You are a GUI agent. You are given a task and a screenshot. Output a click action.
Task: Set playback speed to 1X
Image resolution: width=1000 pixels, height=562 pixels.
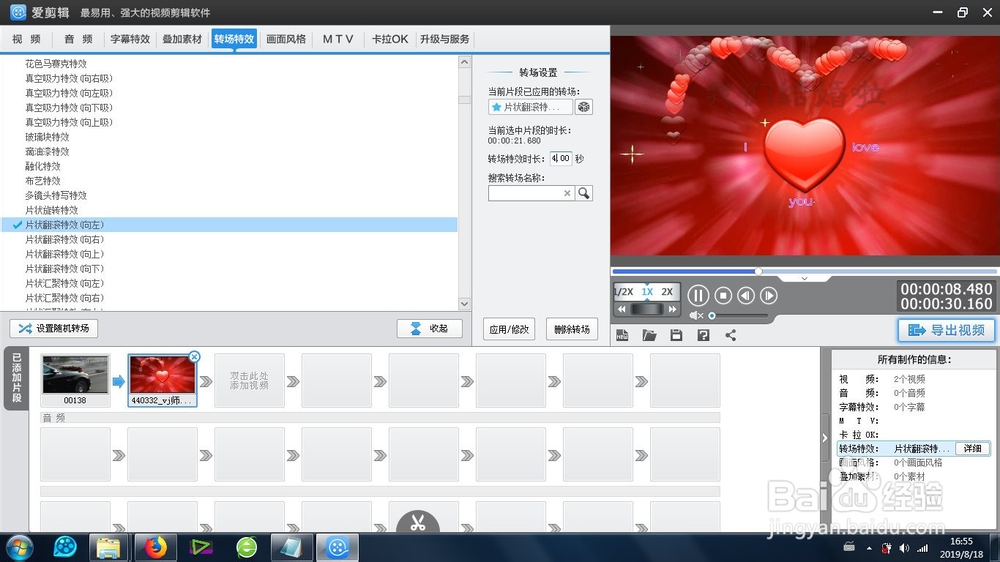pos(647,292)
